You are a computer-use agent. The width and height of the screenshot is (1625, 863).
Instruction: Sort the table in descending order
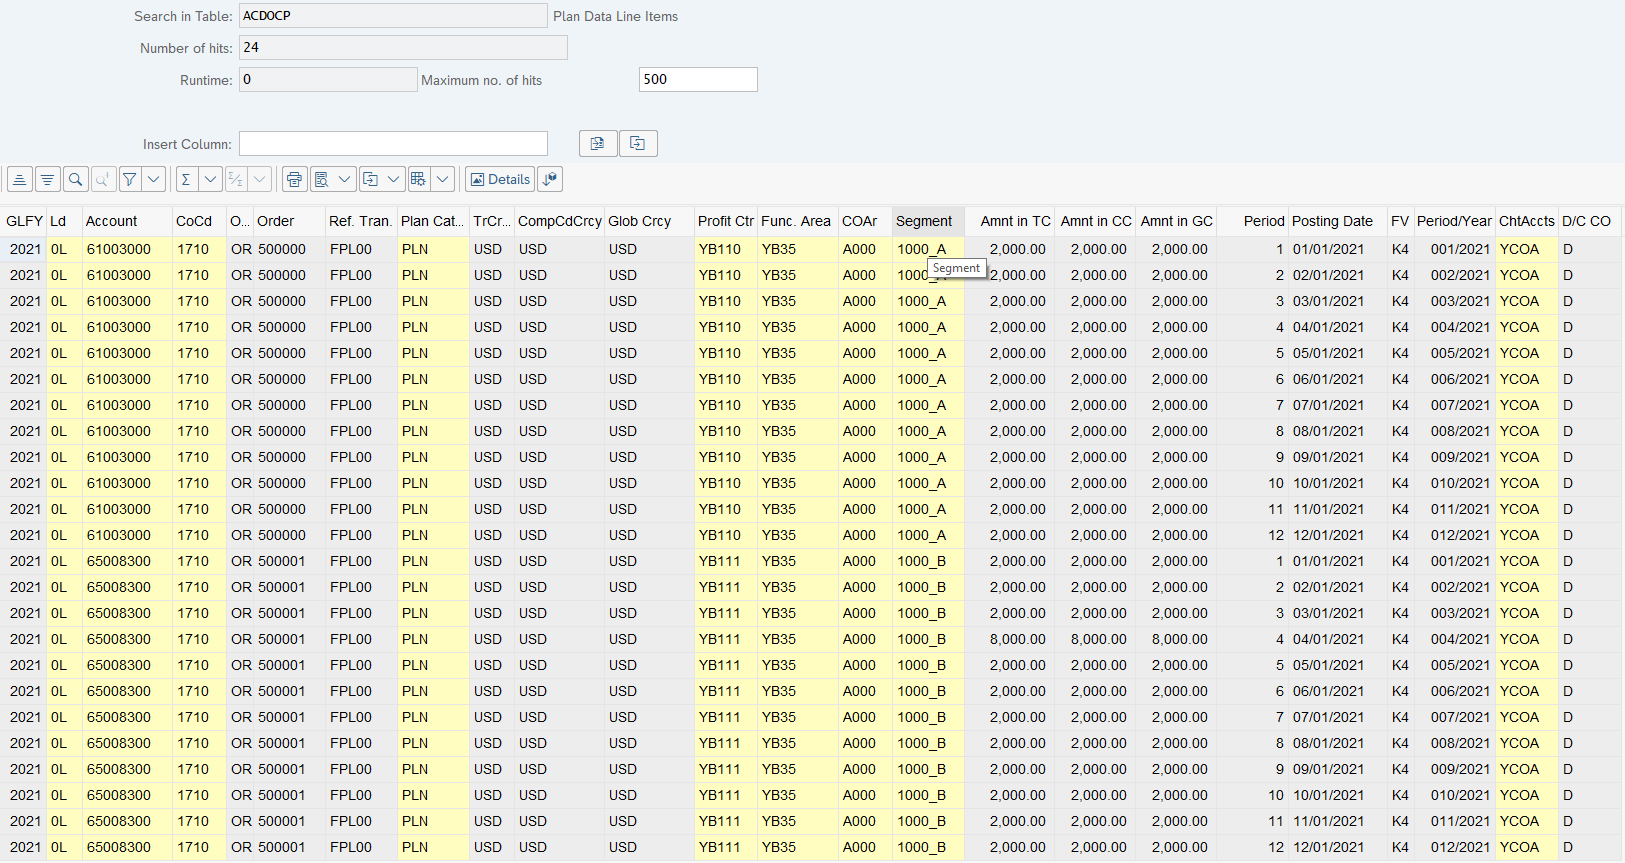47,179
